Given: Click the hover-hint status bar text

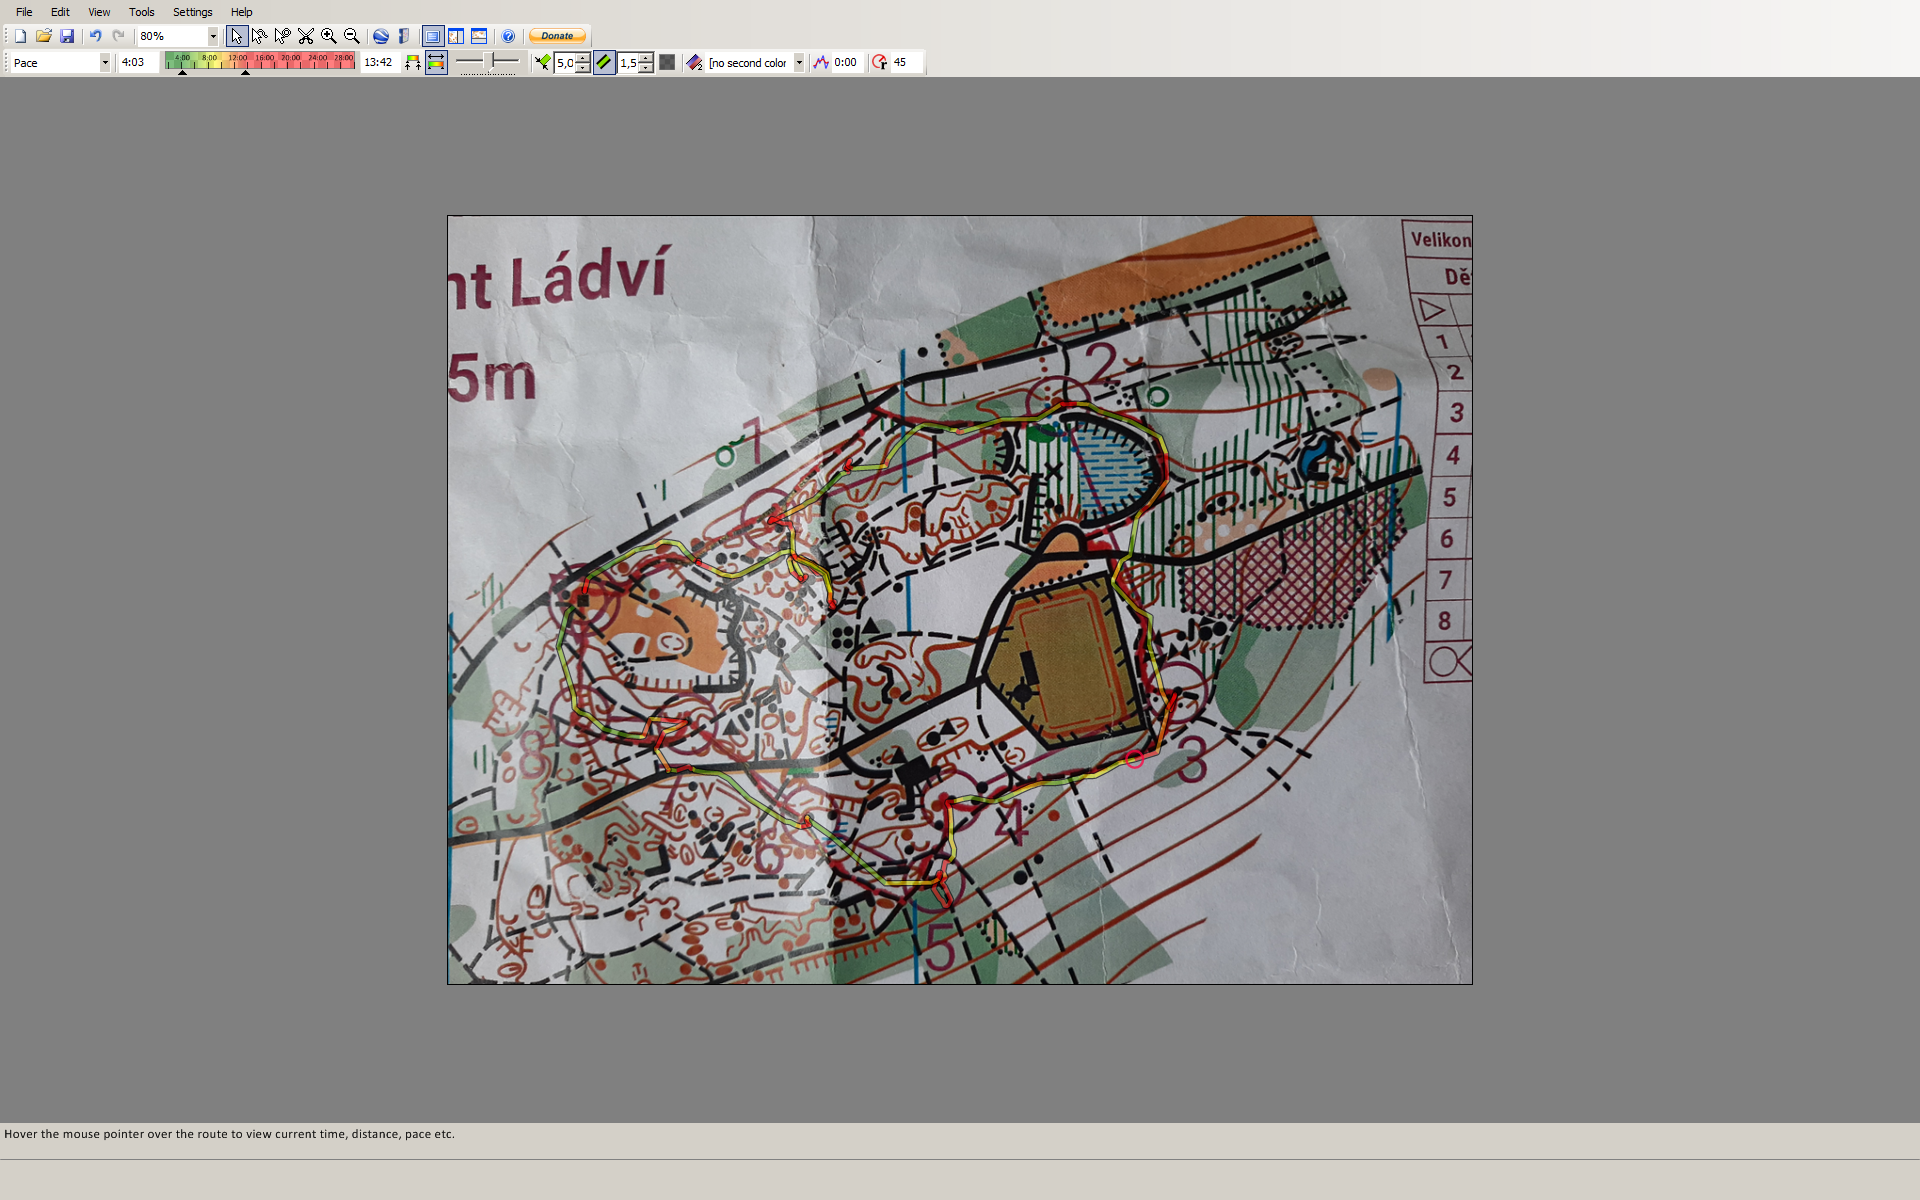Looking at the screenshot, I should 229,1134.
